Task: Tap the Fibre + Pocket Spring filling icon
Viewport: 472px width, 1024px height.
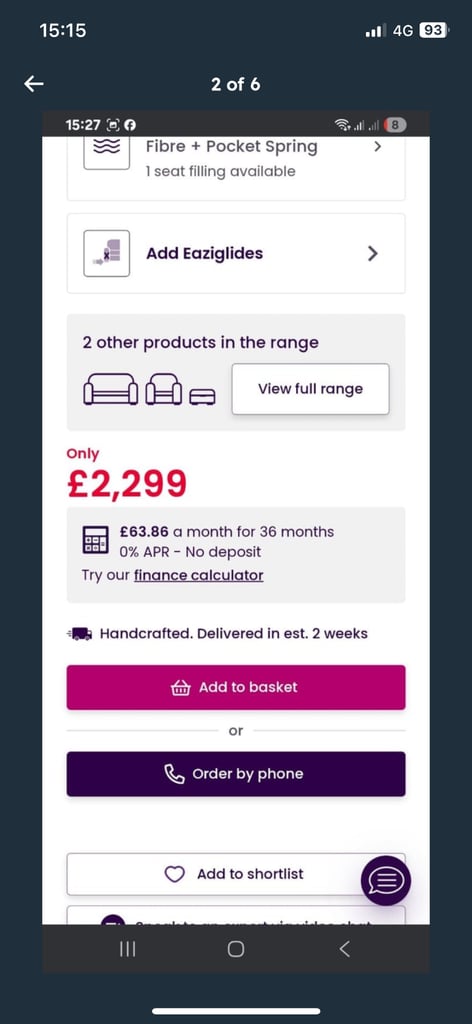Action: [106, 152]
